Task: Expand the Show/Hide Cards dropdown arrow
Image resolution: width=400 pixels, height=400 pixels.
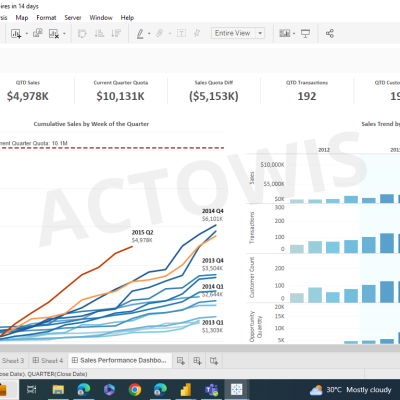Action: click(294, 33)
